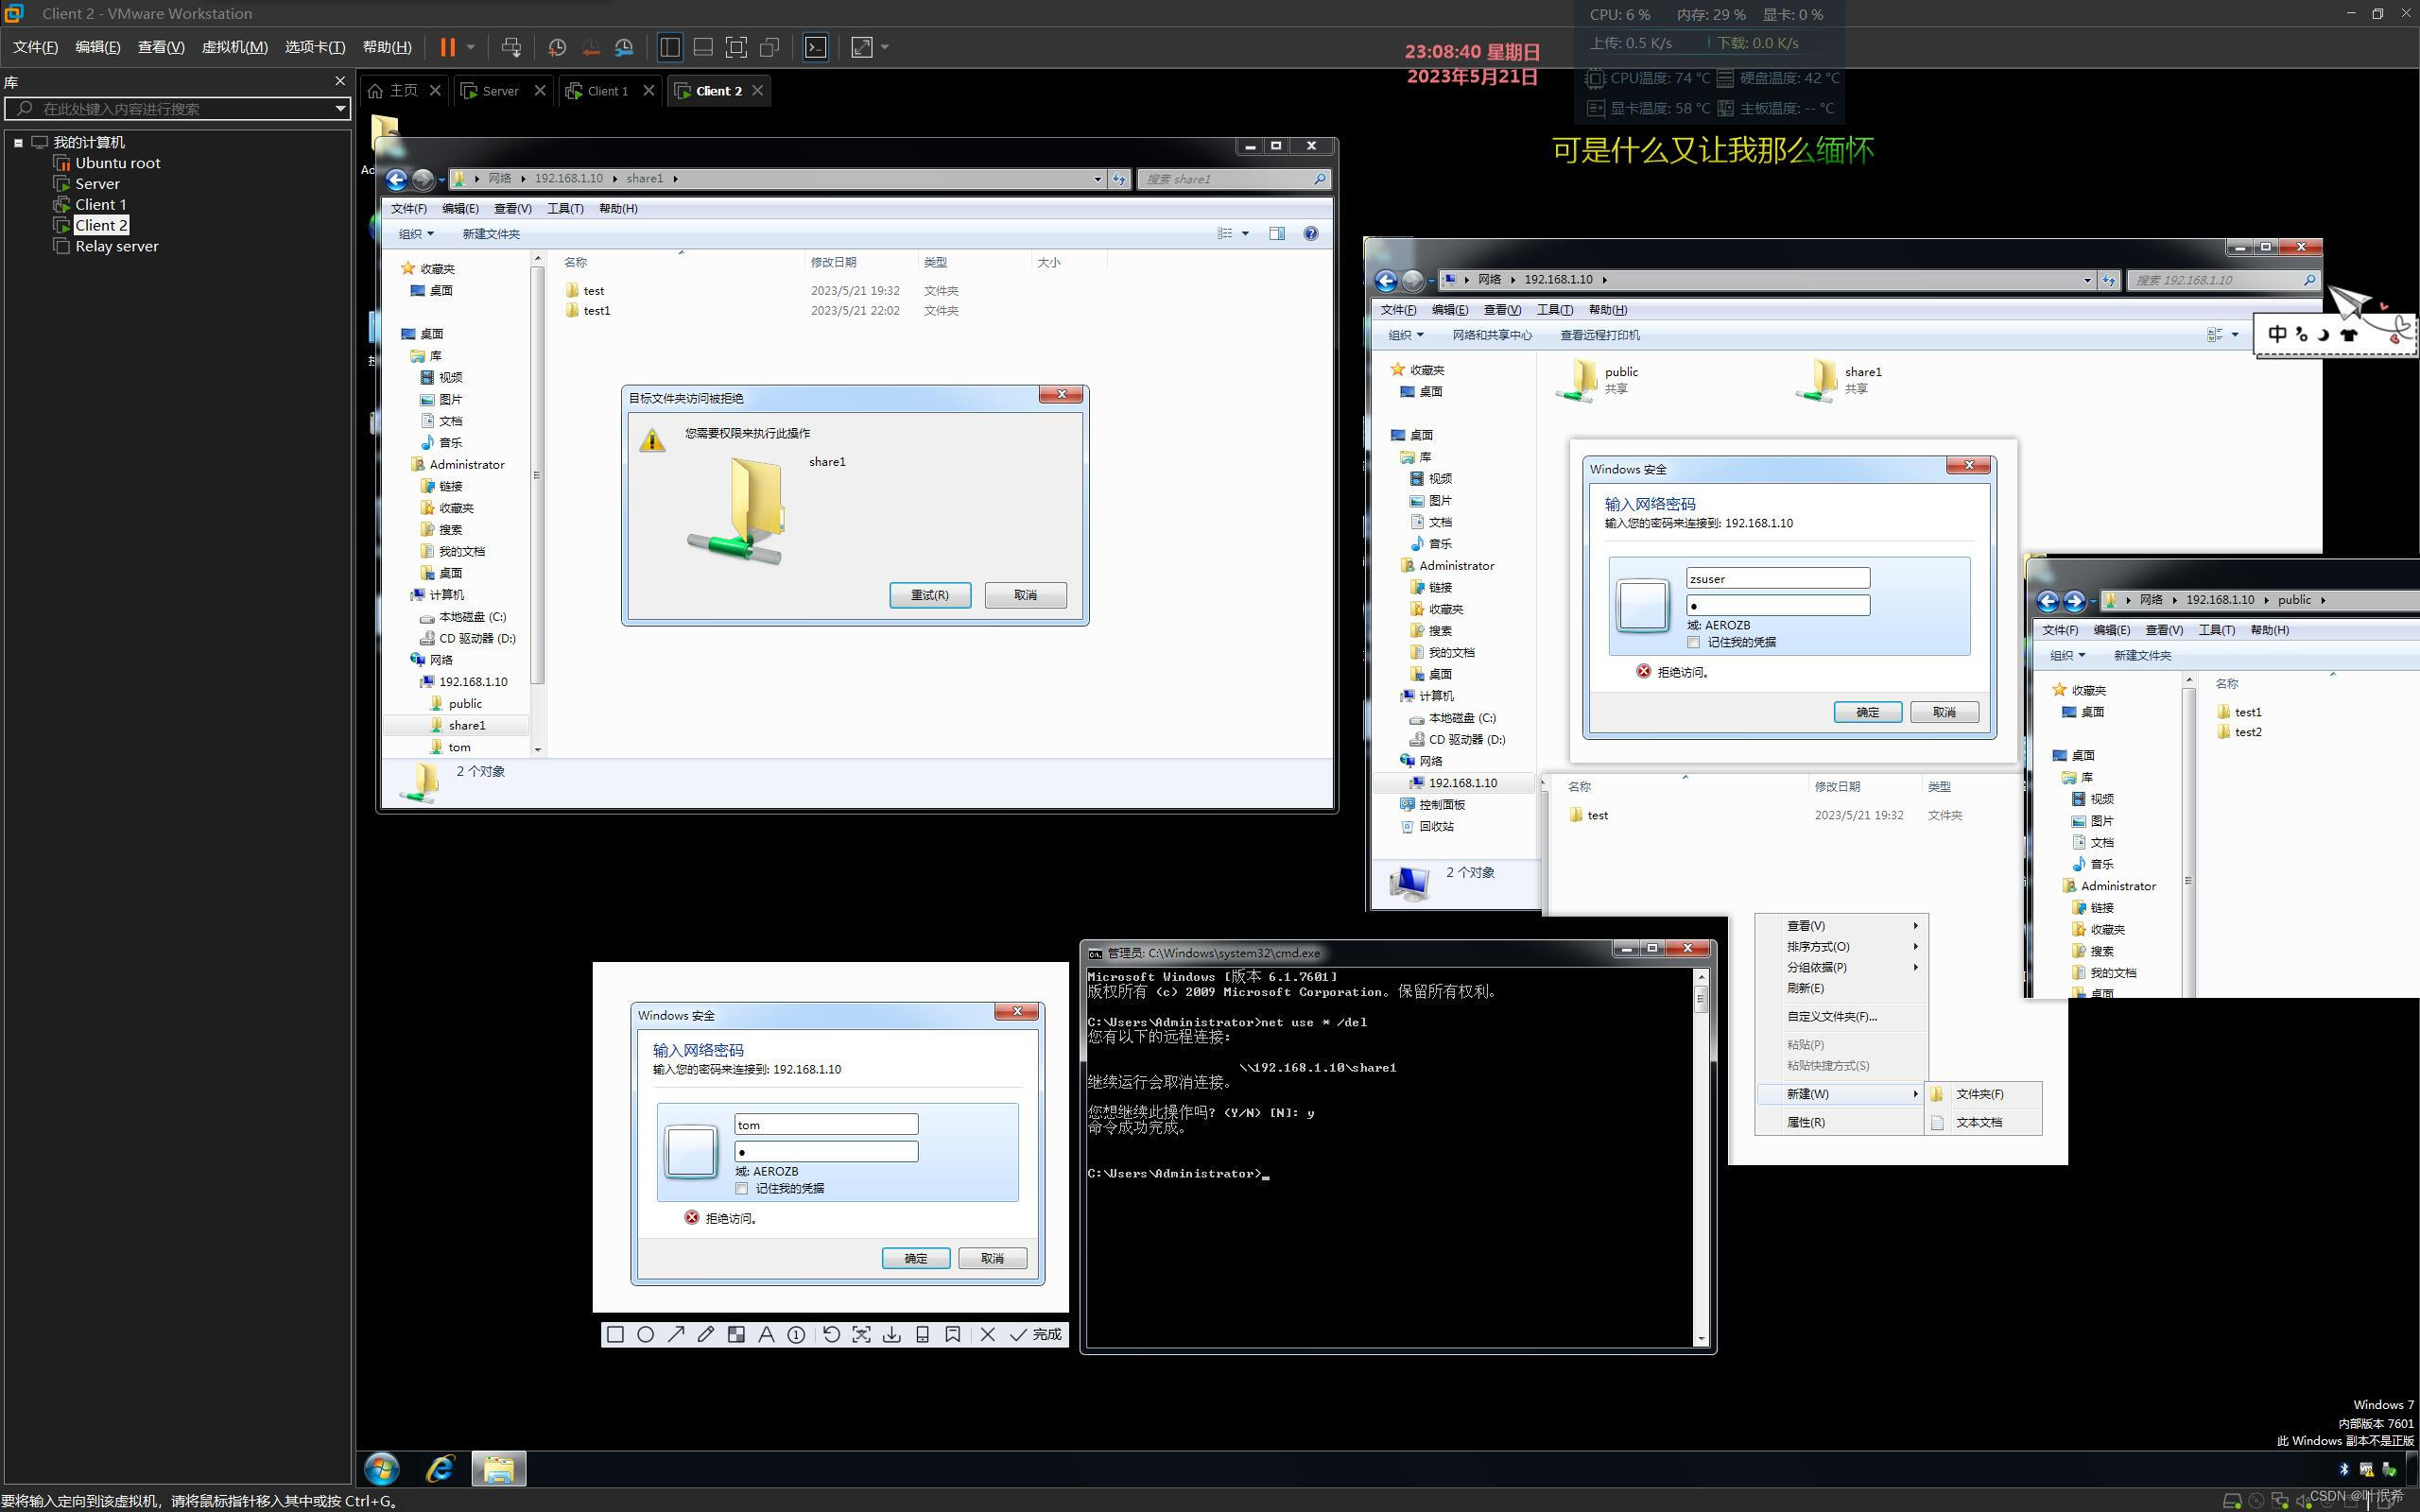
Task: Take a snapshot using the clock-plus icon
Action: 557,47
